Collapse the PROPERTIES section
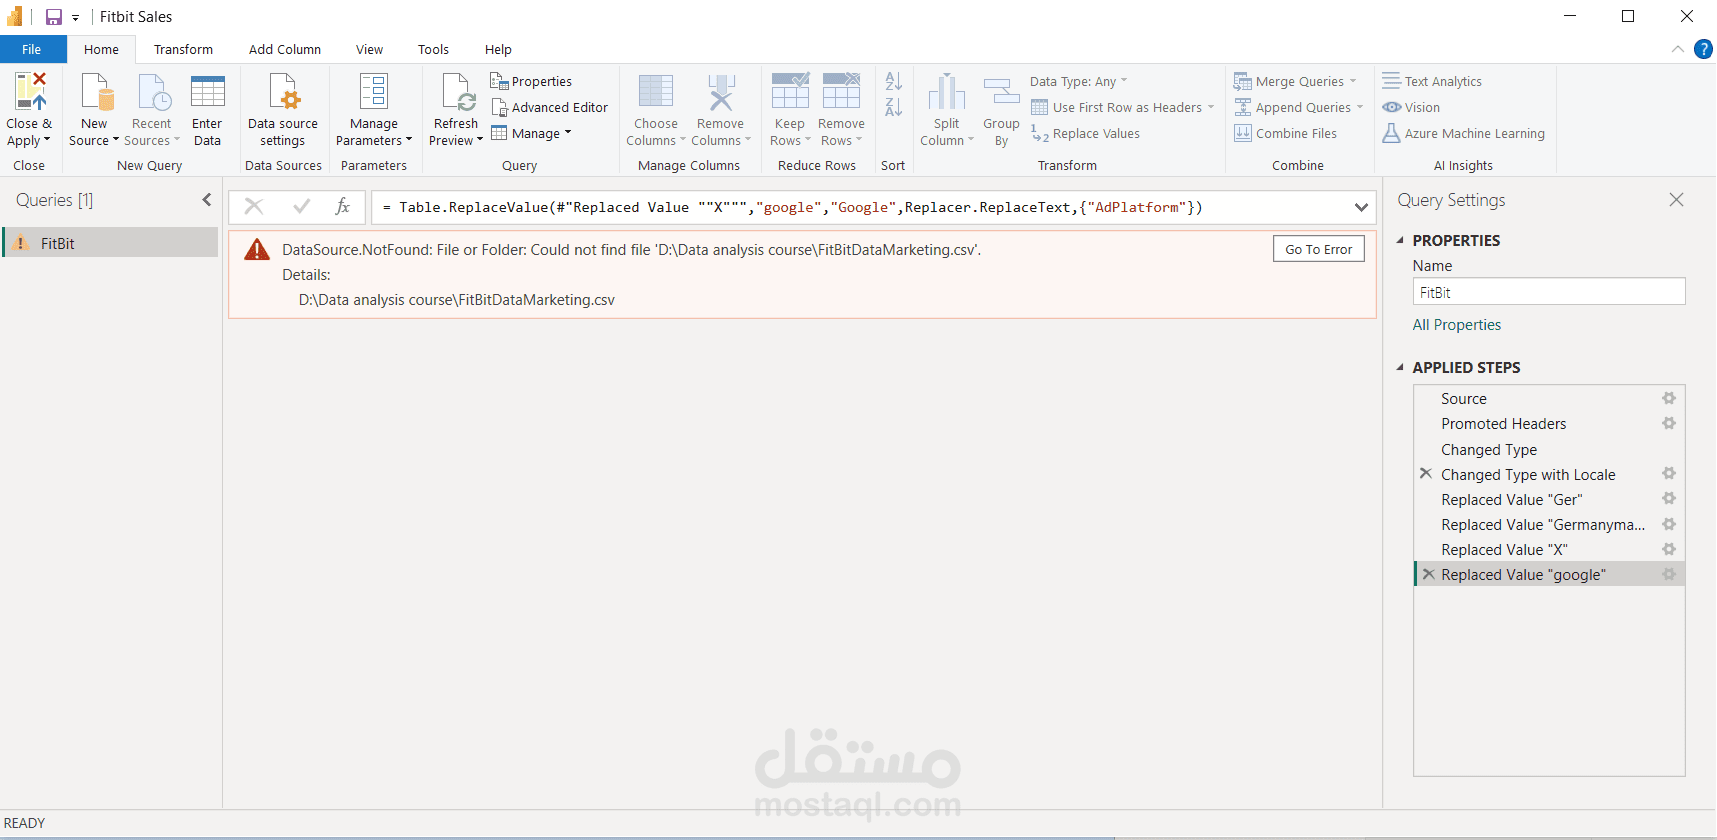Screen dimensions: 1717x840 tap(1400, 240)
